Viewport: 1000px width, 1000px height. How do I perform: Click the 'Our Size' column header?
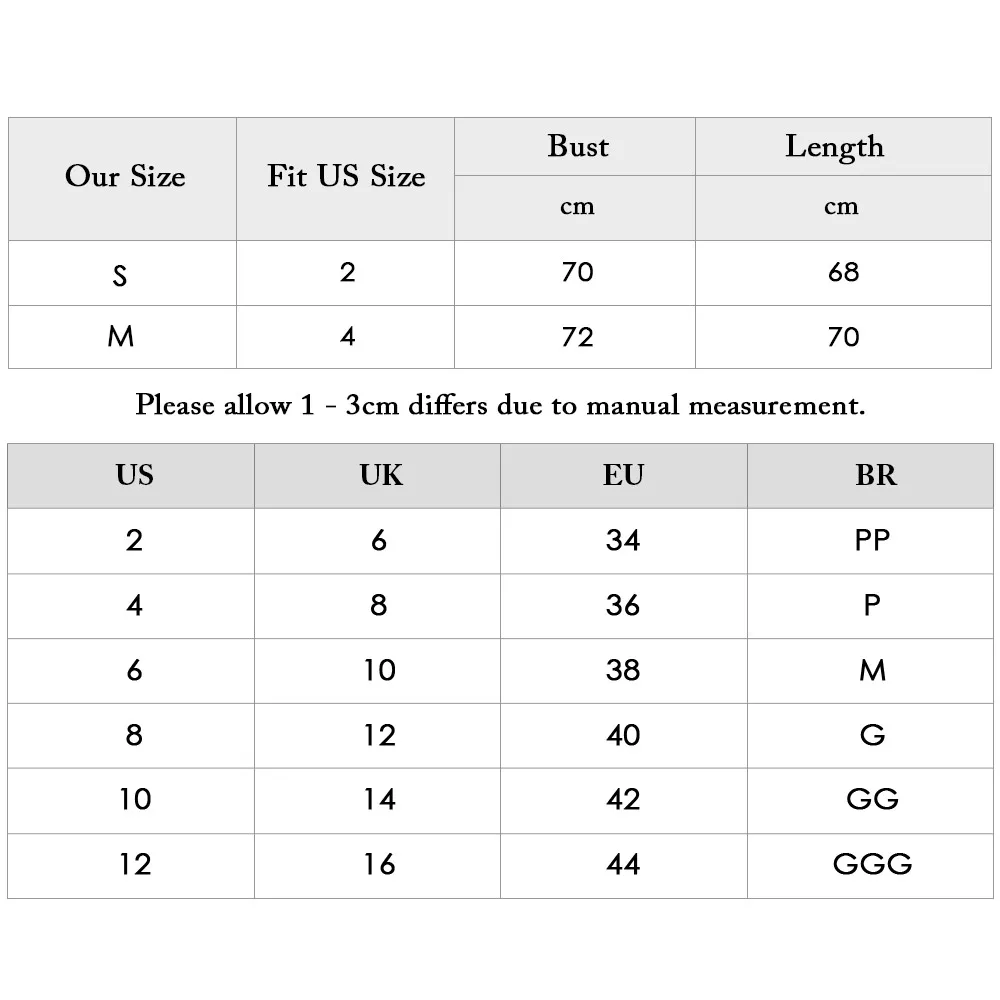tap(122, 179)
